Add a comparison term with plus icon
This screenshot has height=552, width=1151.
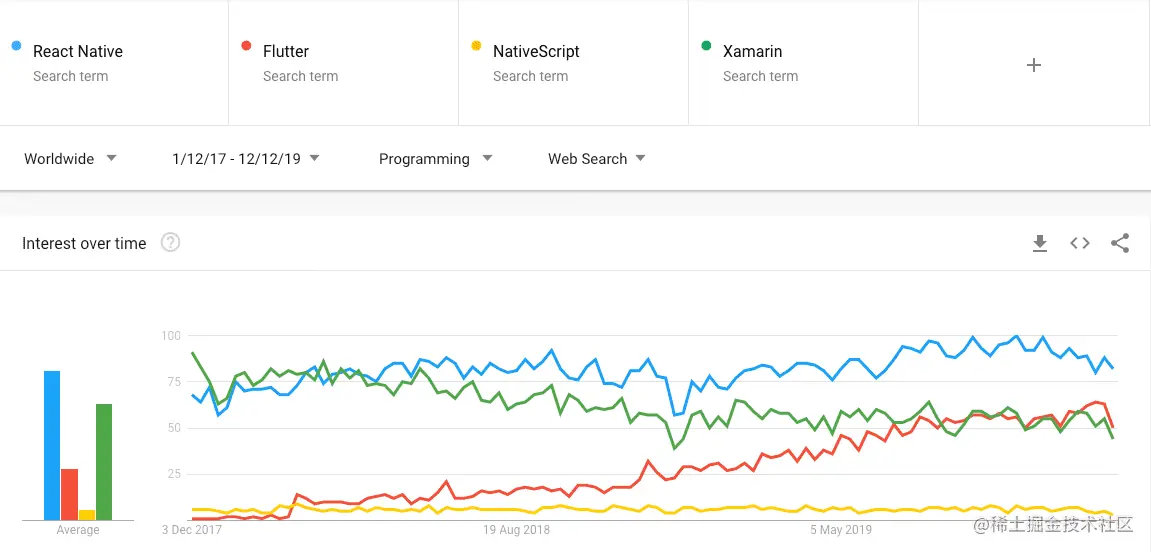tap(1034, 65)
